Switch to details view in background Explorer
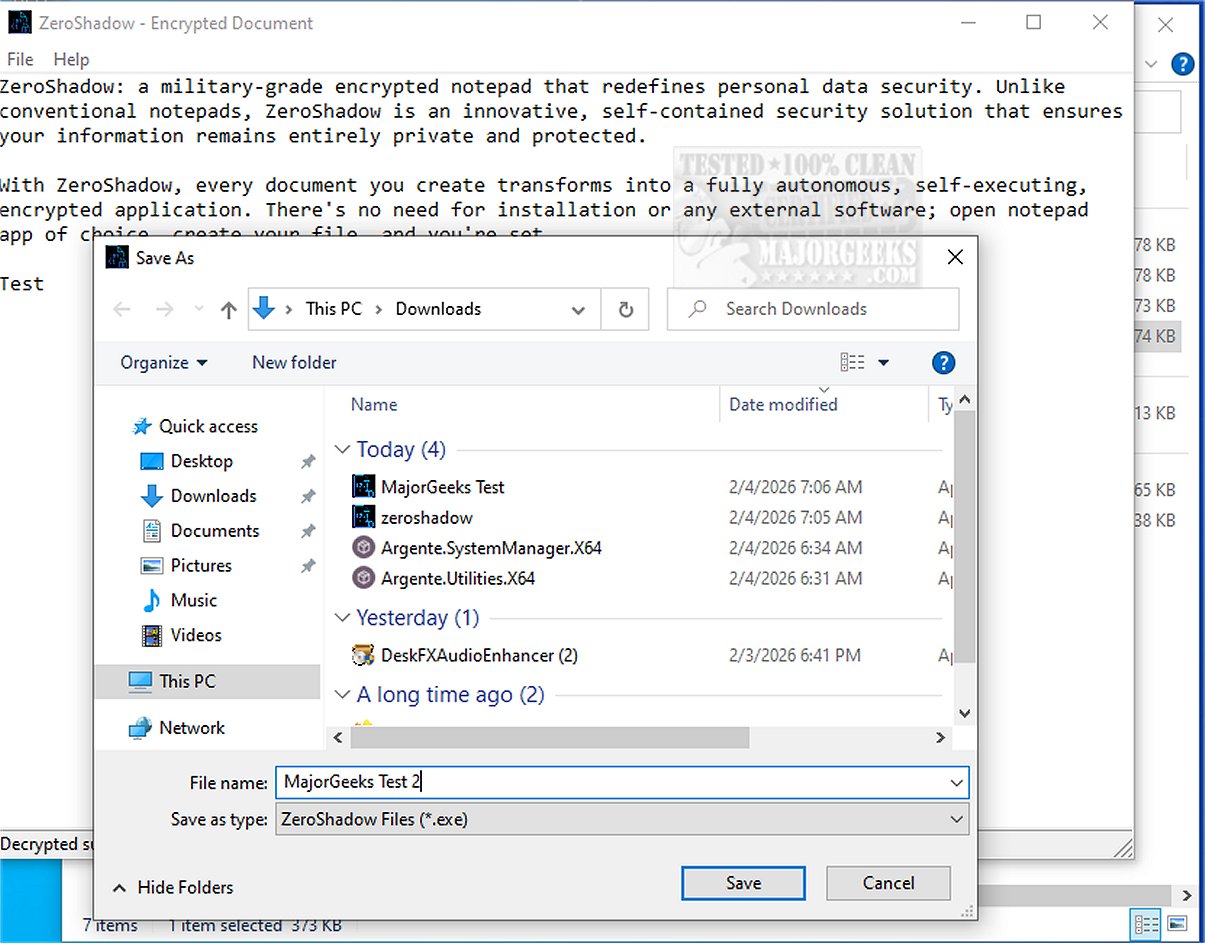 1147,923
